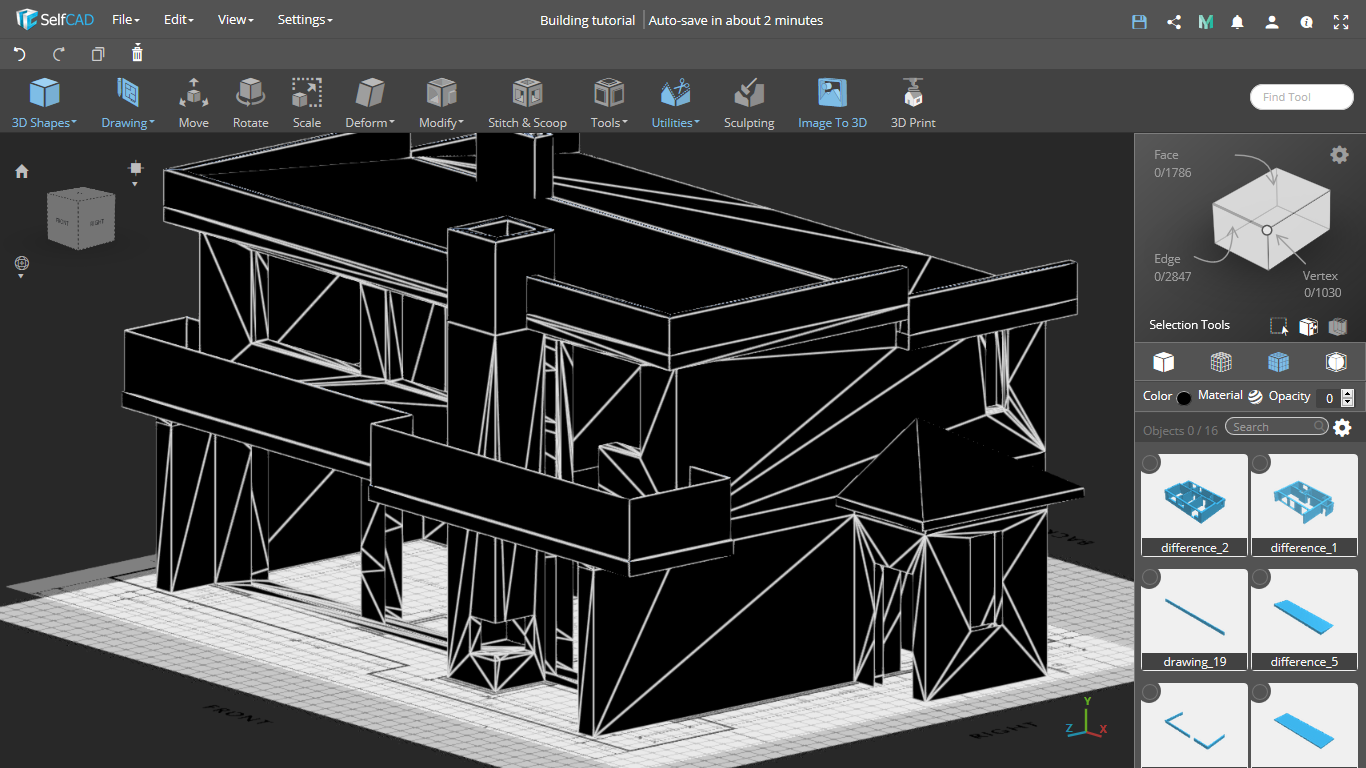Open the user account icon
The image size is (1366, 768).
[1272, 21]
